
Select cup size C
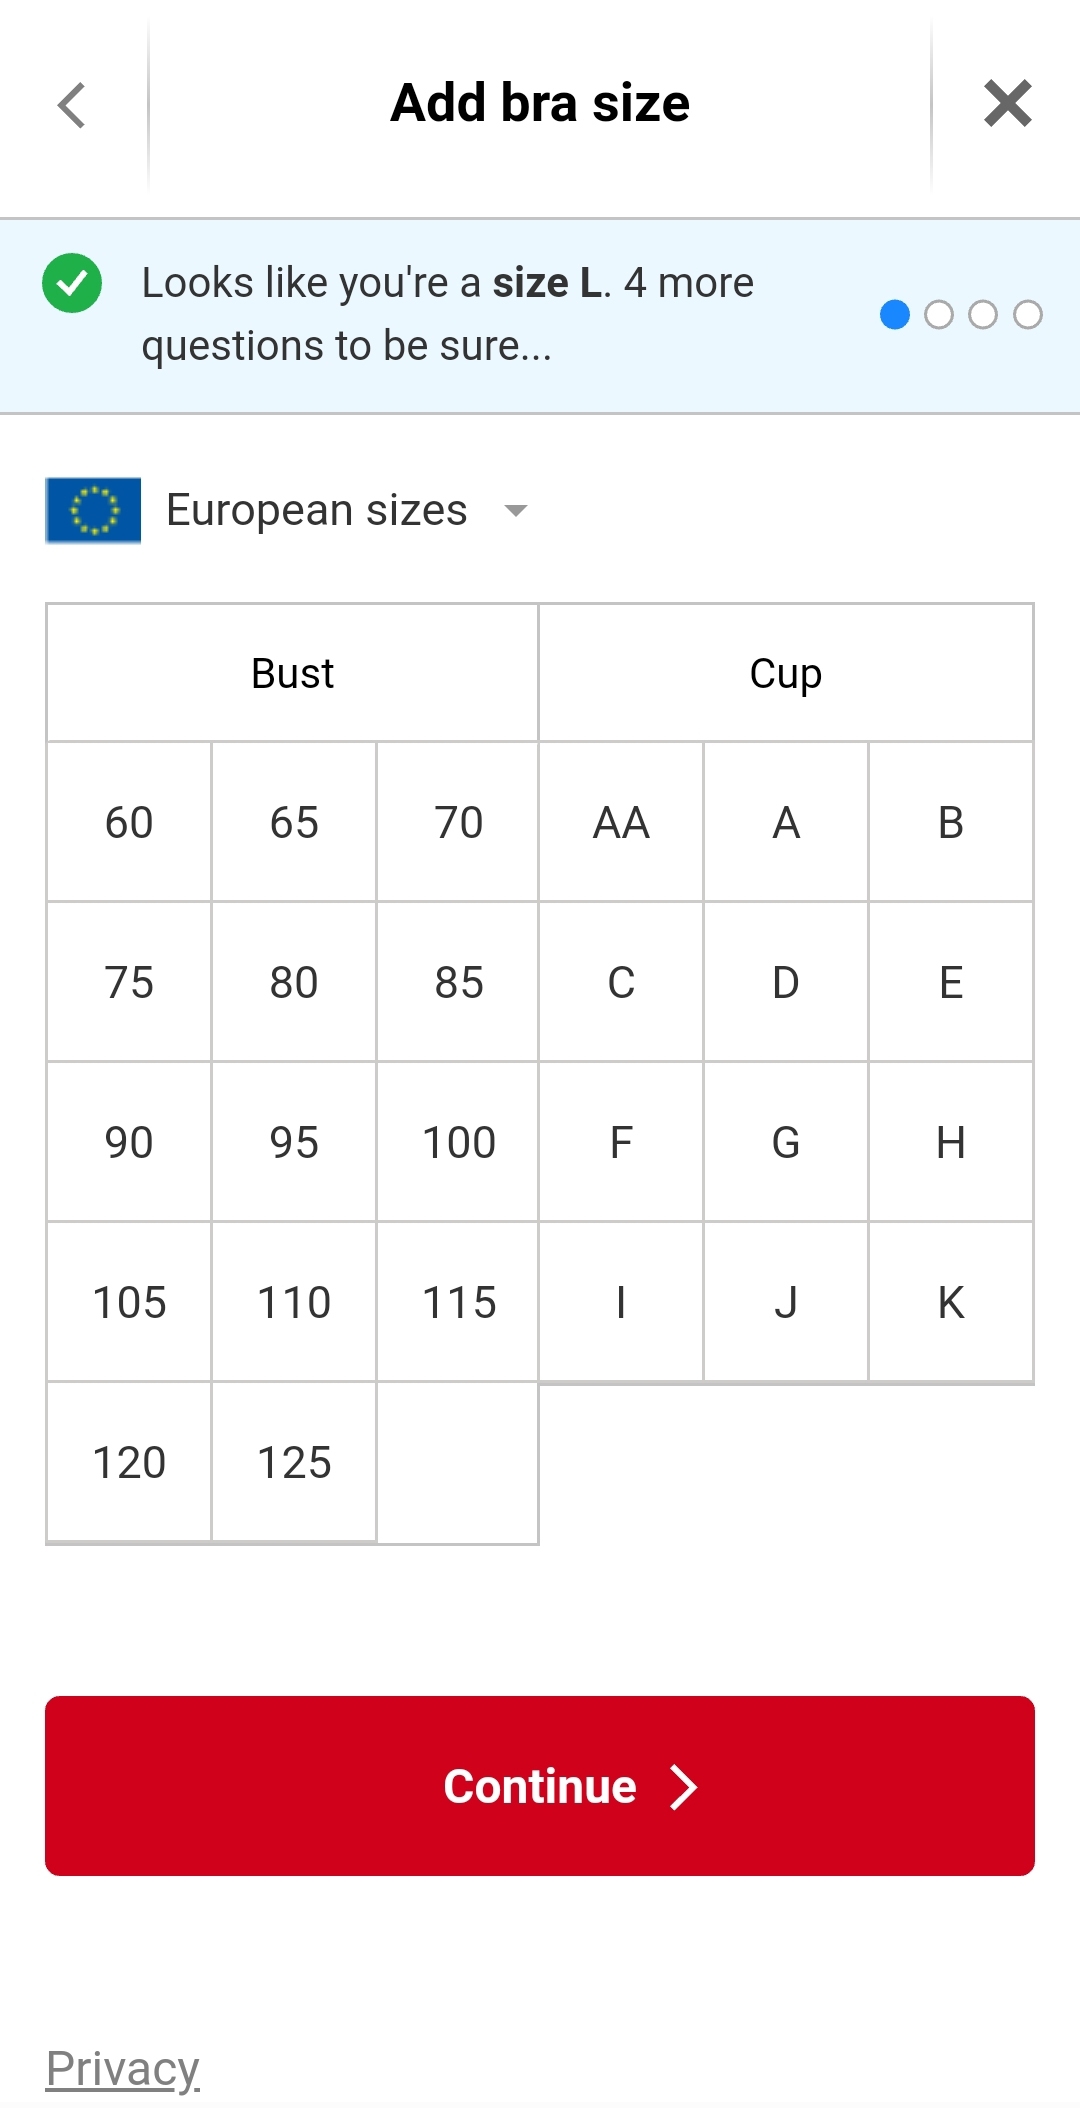[621, 982]
